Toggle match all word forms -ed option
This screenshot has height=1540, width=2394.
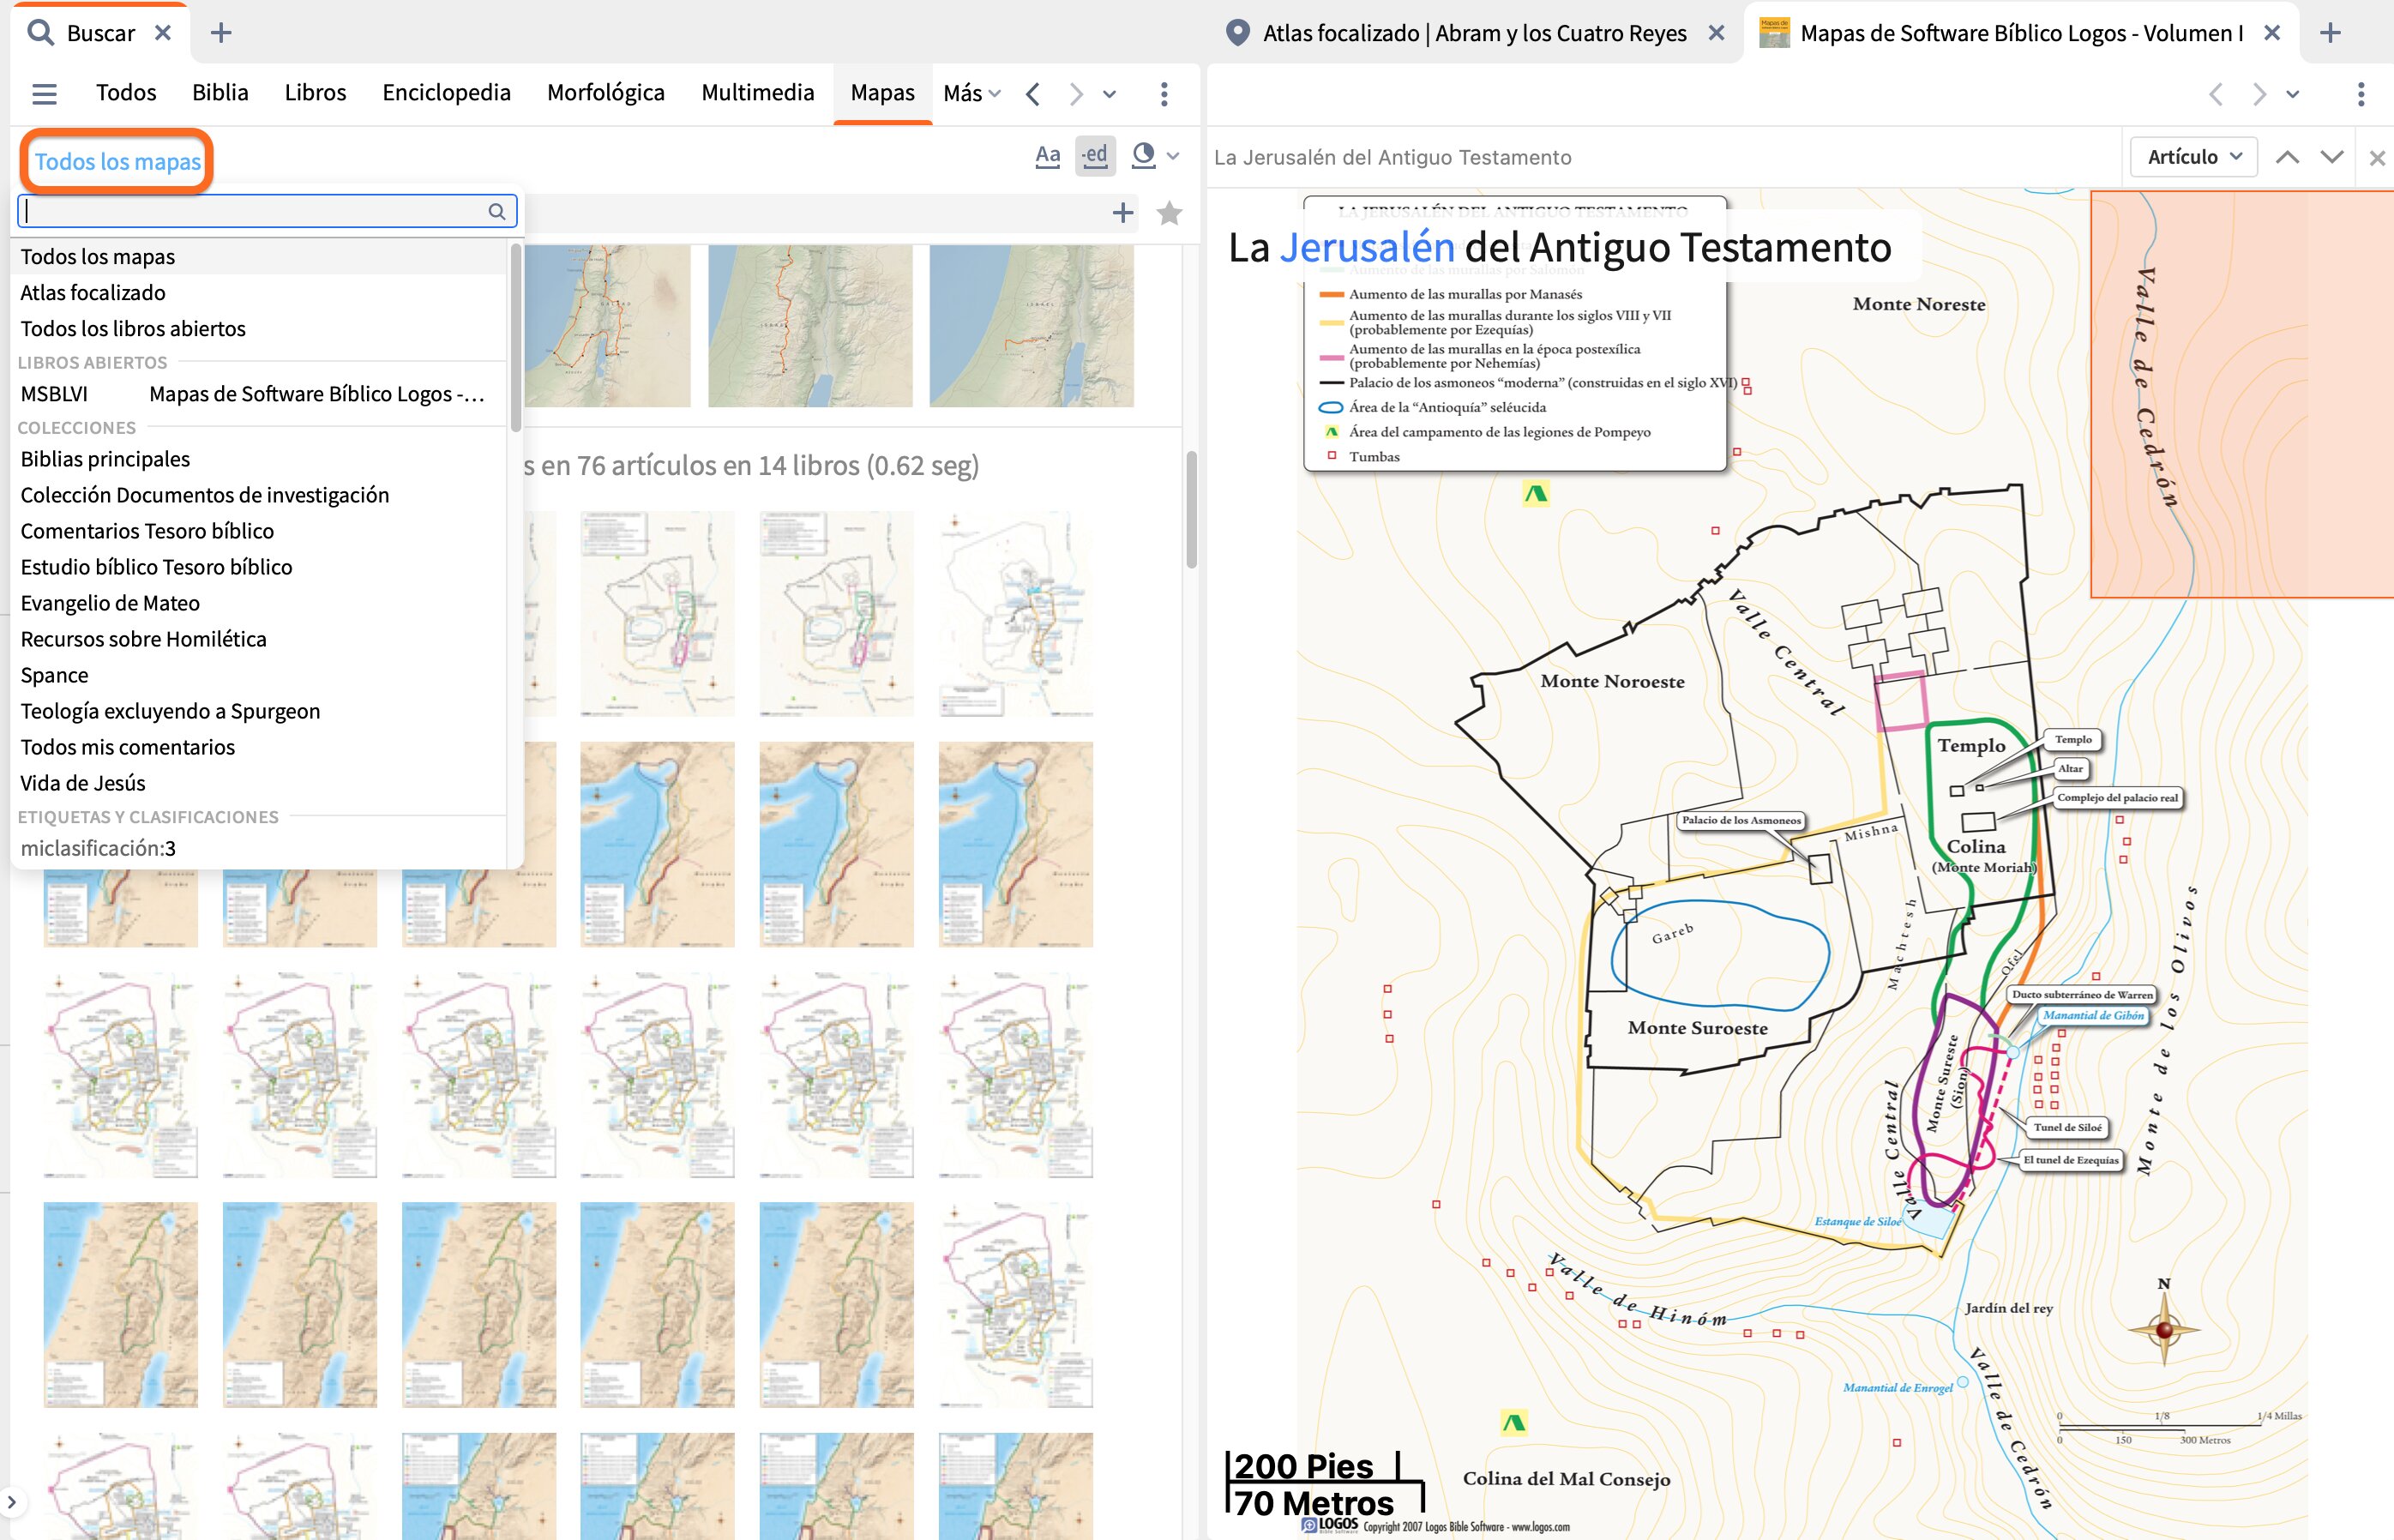[x=1095, y=156]
